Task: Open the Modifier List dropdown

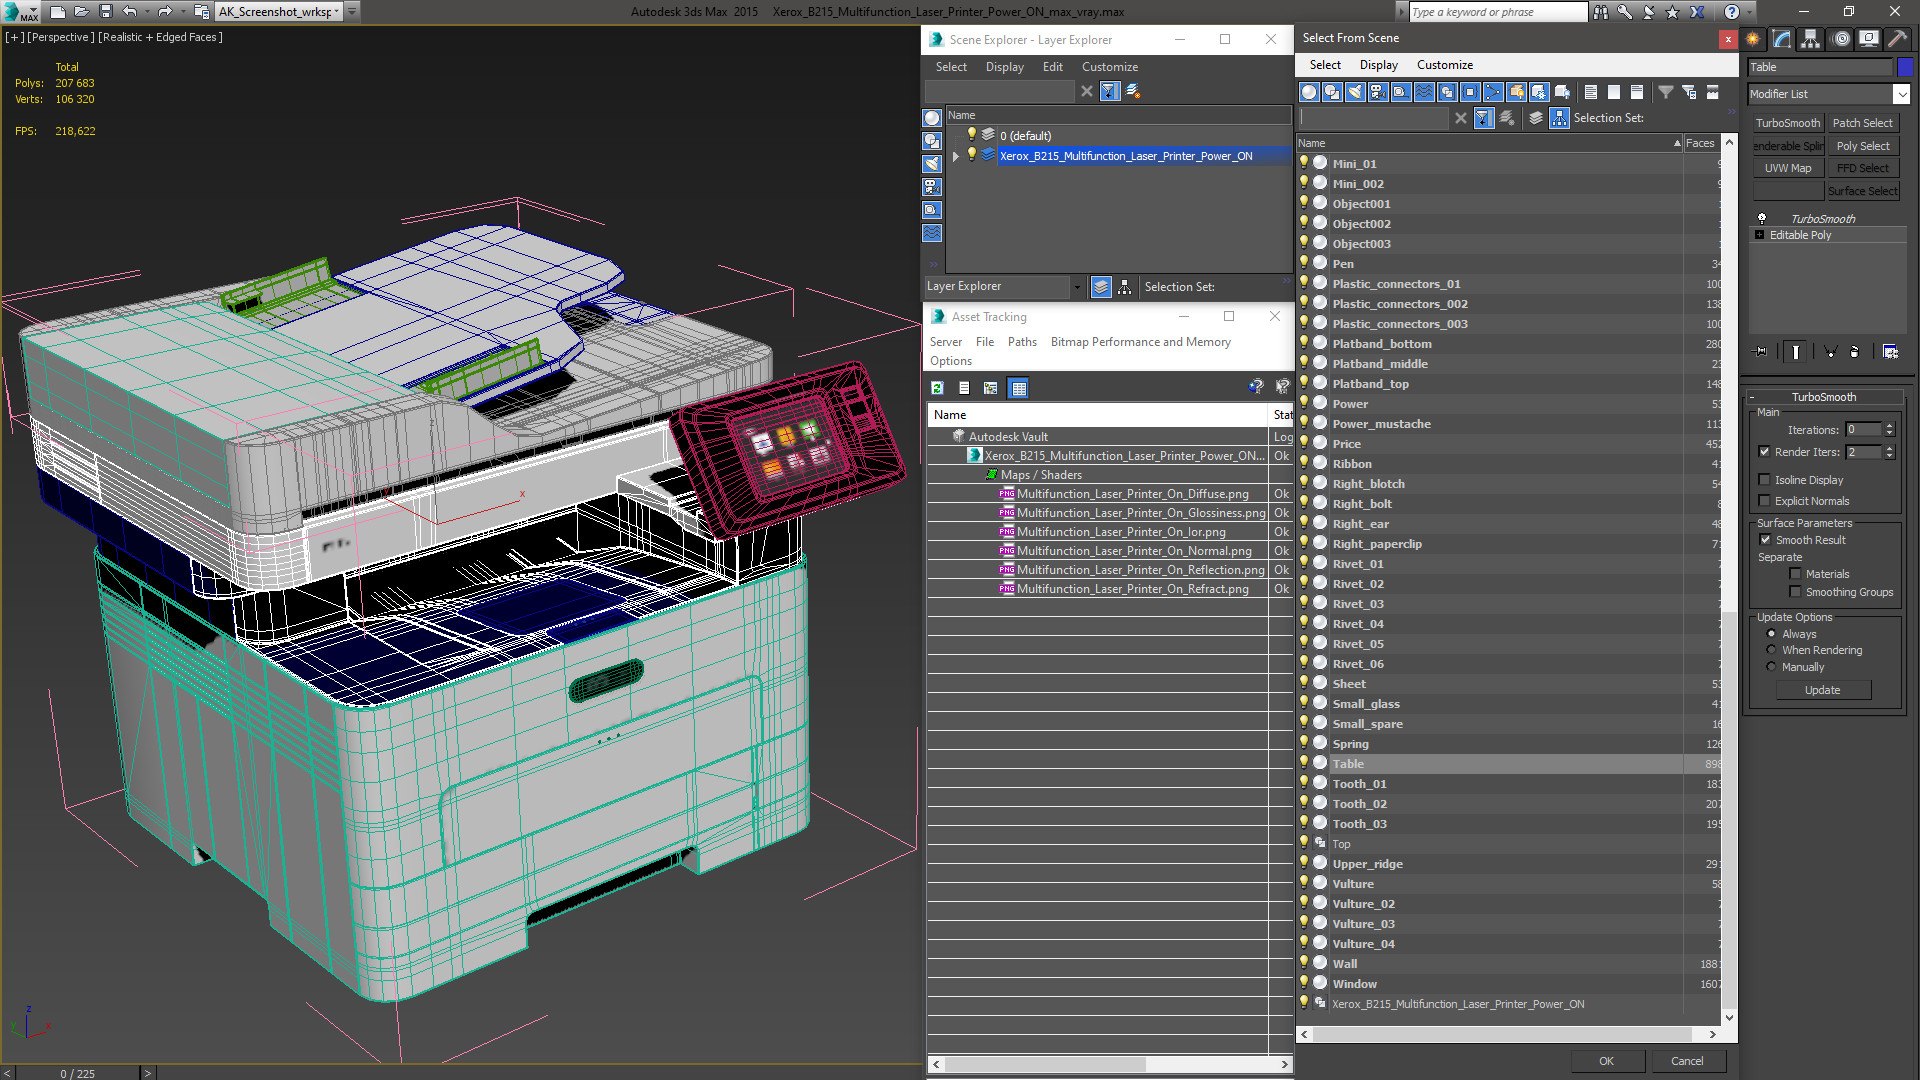Action: 1900,94
